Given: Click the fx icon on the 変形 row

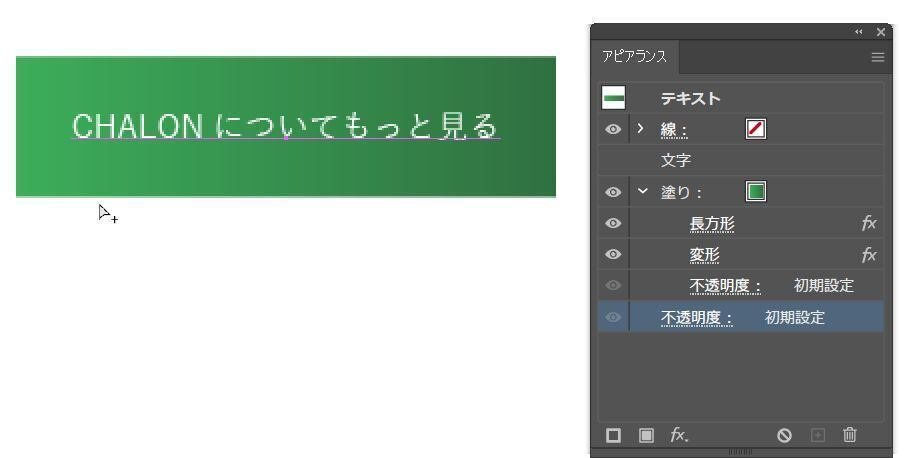Looking at the screenshot, I should pyautogui.click(x=869, y=254).
